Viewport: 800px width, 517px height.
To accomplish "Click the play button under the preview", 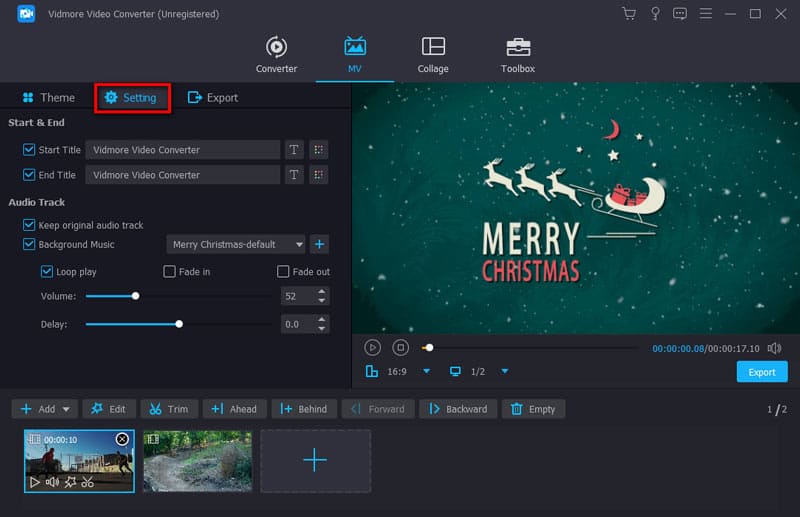I will [372, 347].
